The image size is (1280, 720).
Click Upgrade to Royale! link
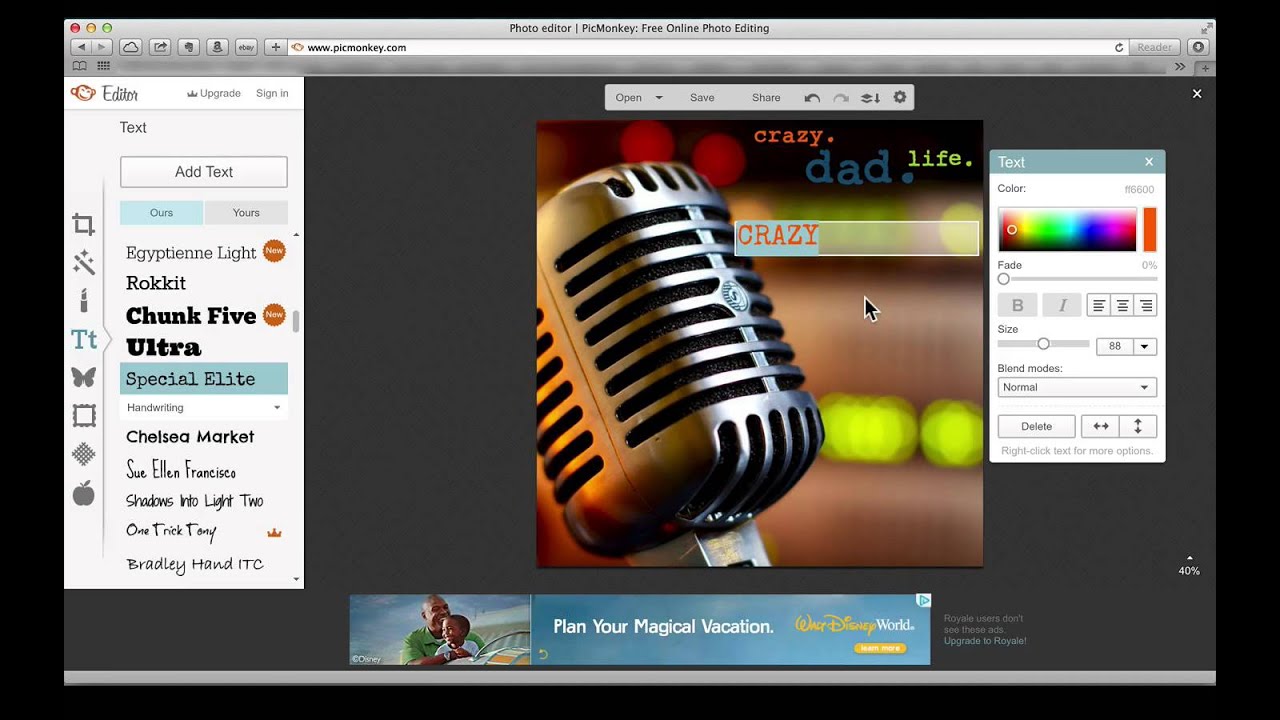coord(985,641)
